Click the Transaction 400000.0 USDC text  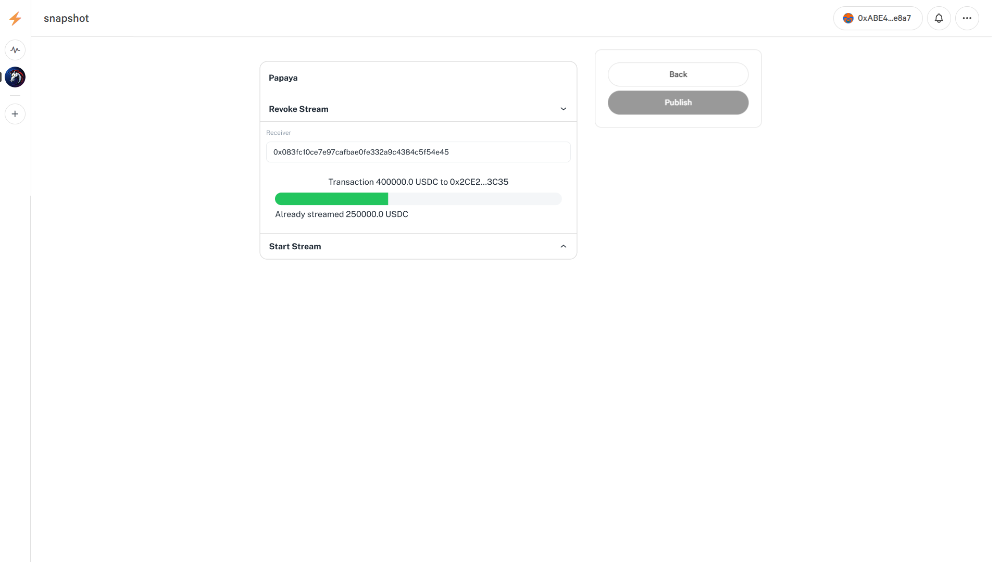click(x=418, y=182)
